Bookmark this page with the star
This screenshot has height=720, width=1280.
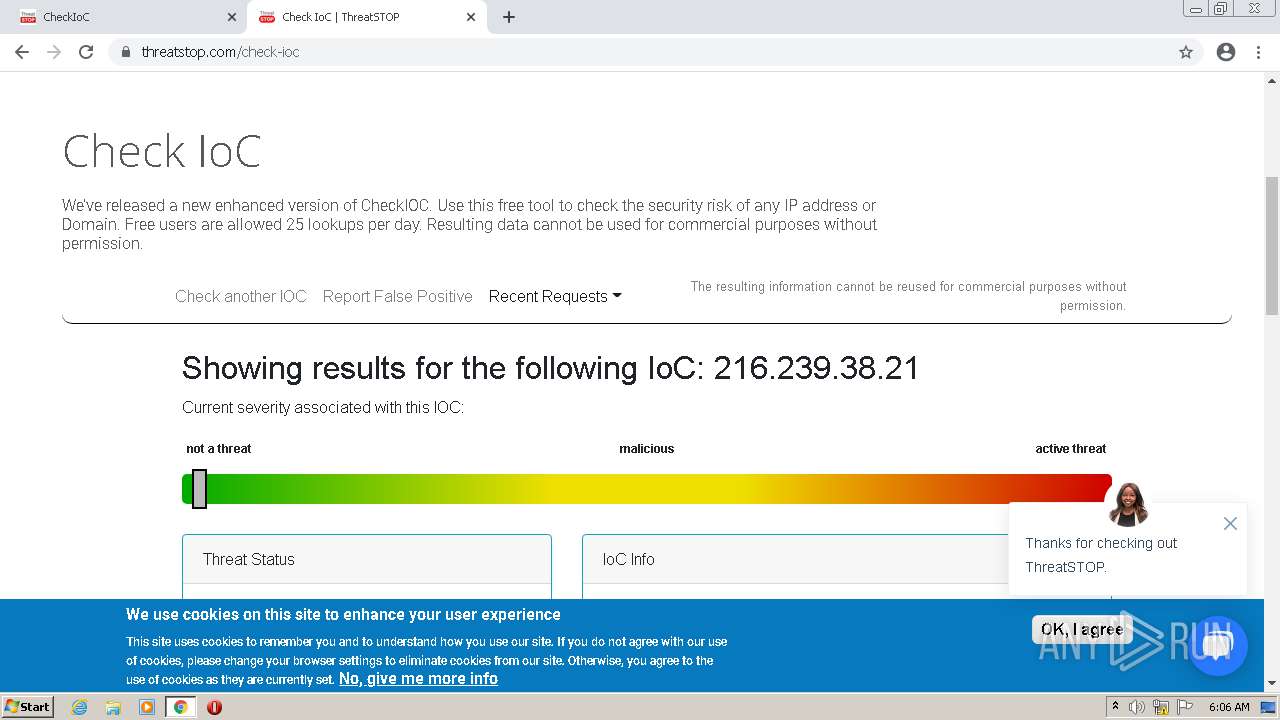[x=1186, y=52]
